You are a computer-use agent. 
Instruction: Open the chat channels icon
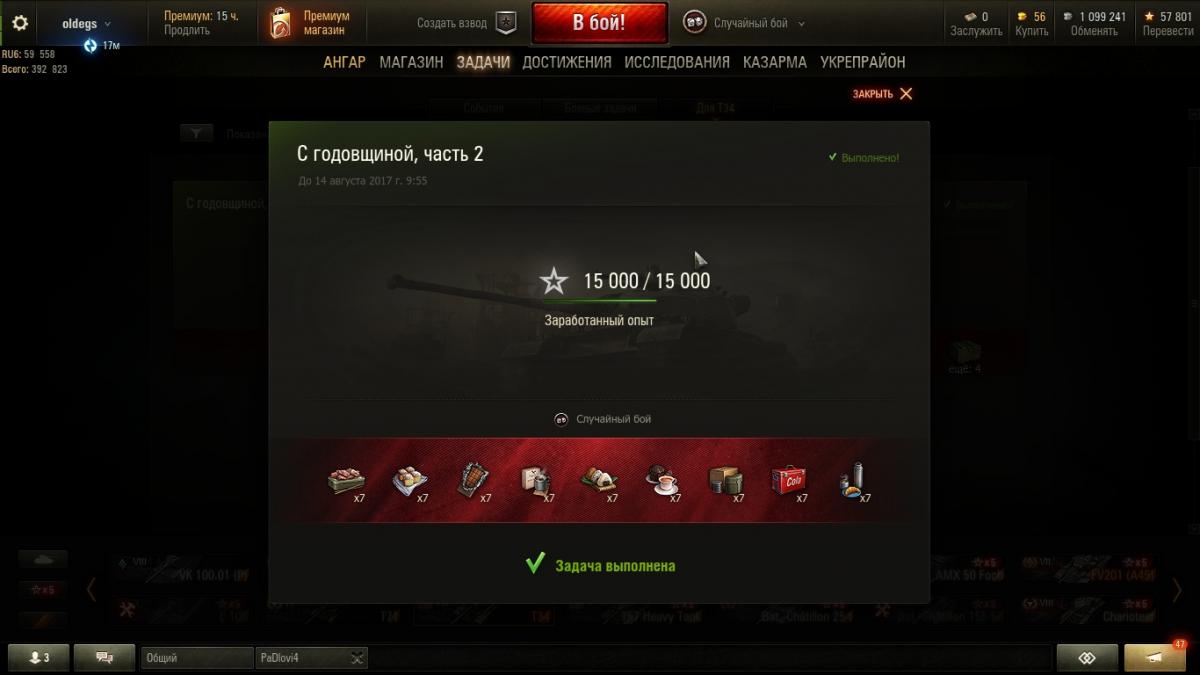click(x=104, y=657)
